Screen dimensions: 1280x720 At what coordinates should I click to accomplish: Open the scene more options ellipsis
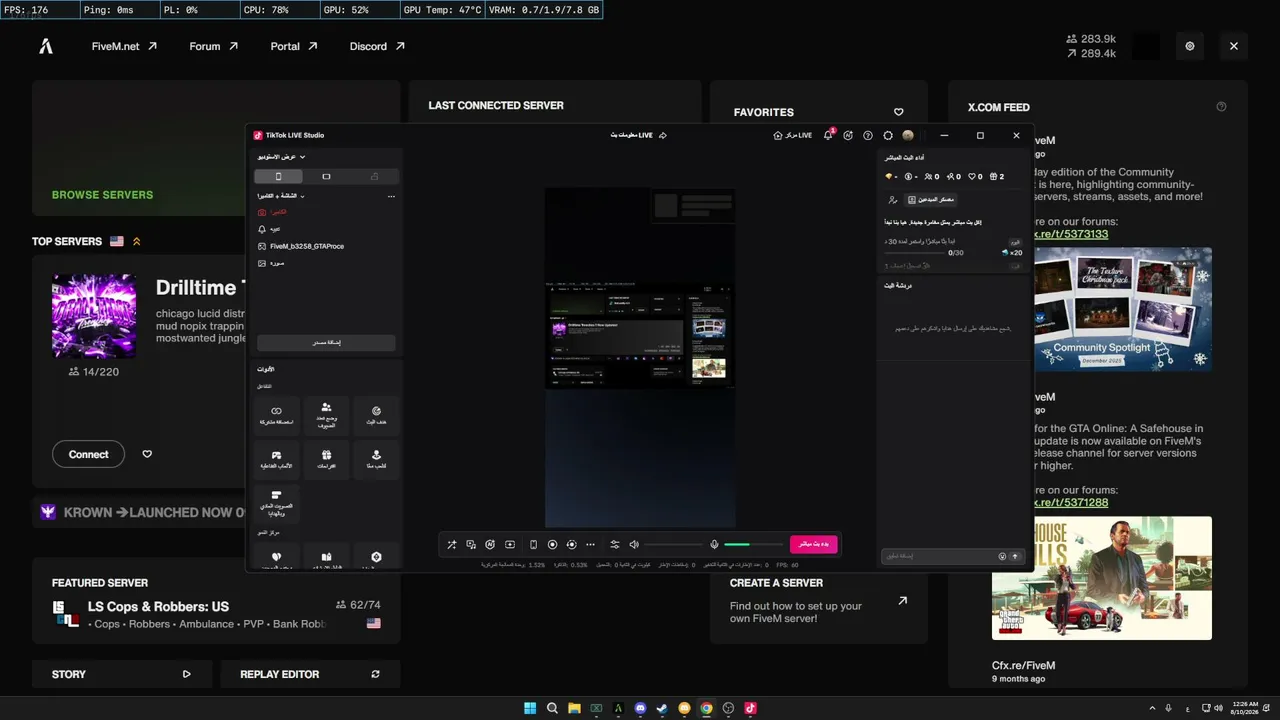(391, 196)
